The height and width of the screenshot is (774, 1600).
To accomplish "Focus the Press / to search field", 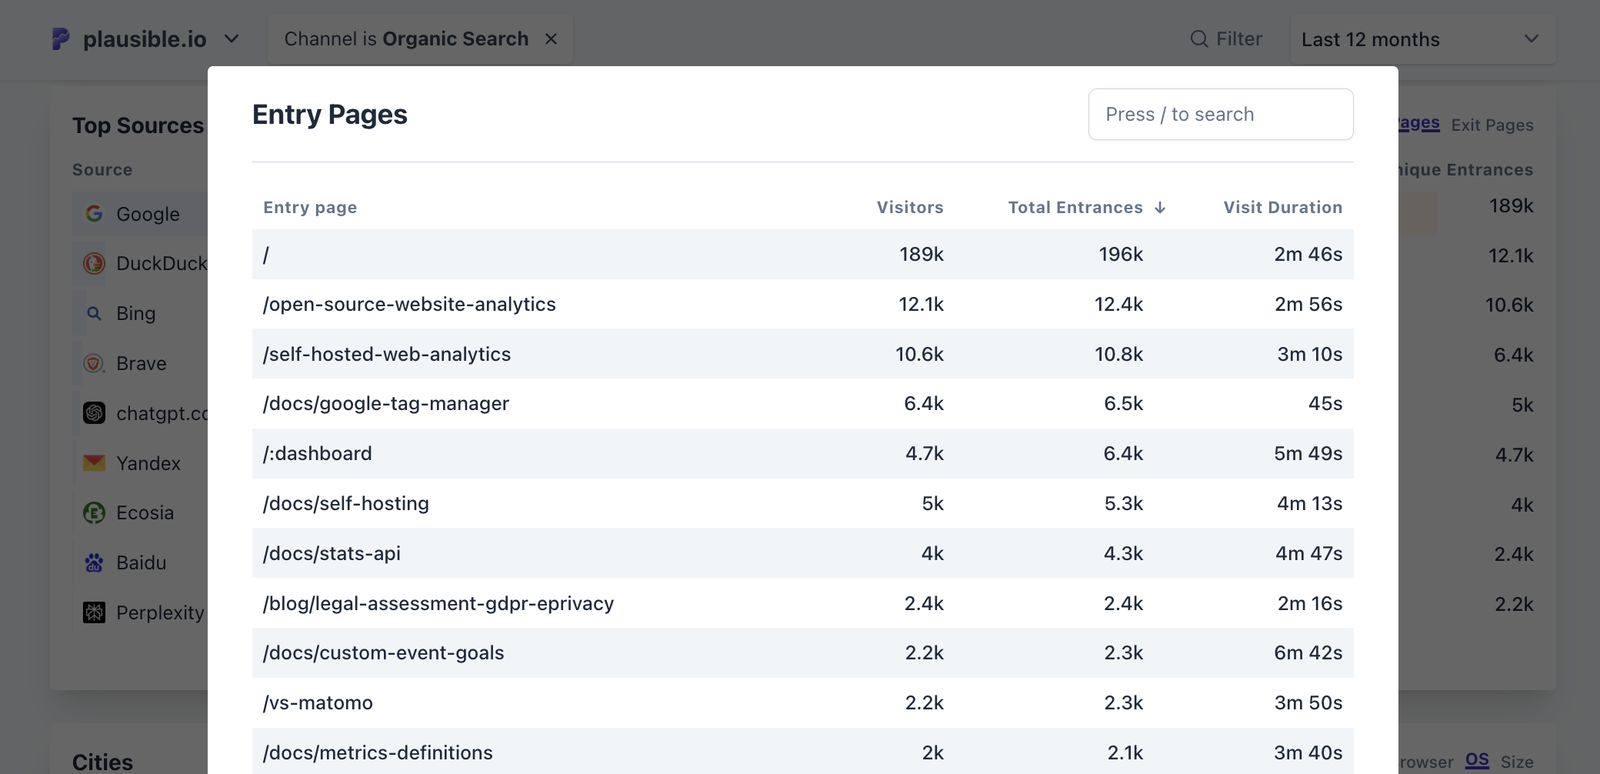I will (1220, 114).
